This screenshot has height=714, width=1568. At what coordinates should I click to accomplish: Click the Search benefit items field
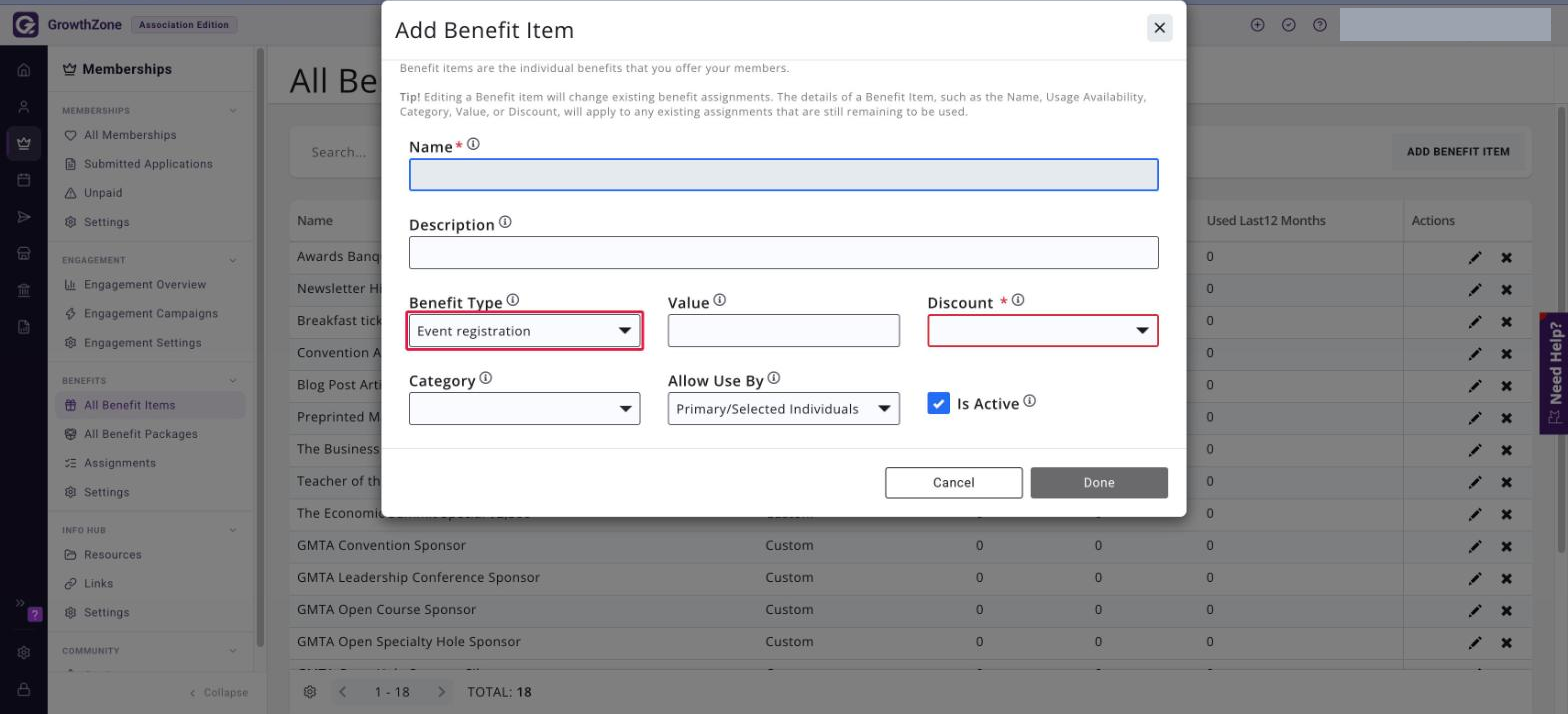click(x=338, y=153)
